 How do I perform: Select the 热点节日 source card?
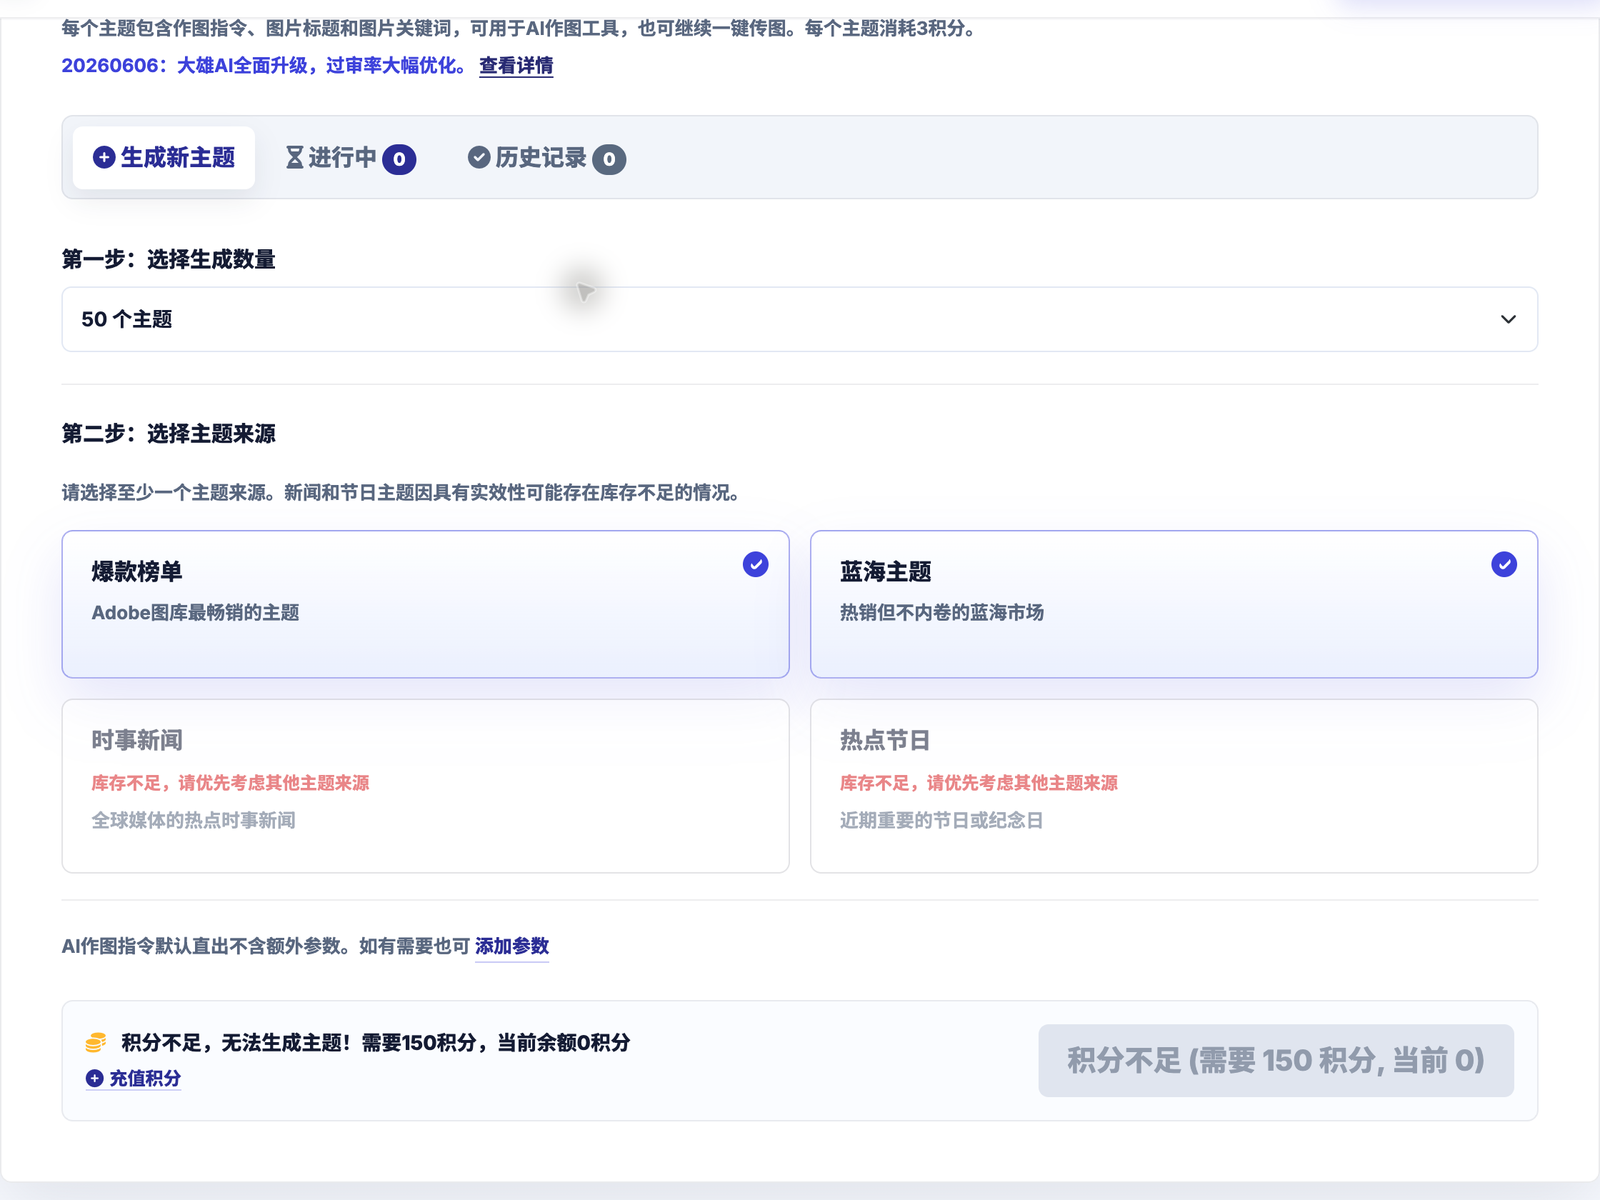pyautogui.click(x=1174, y=786)
